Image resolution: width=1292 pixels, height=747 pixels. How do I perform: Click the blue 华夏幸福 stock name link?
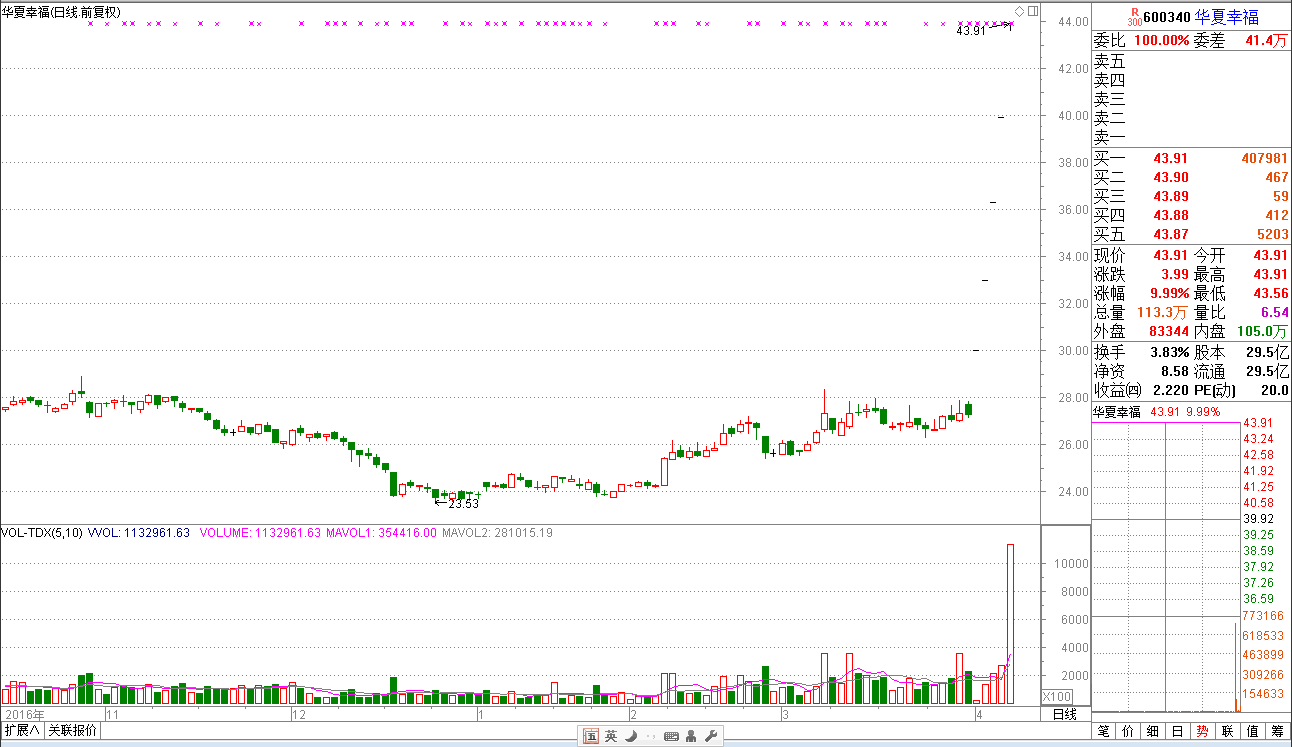point(1227,17)
